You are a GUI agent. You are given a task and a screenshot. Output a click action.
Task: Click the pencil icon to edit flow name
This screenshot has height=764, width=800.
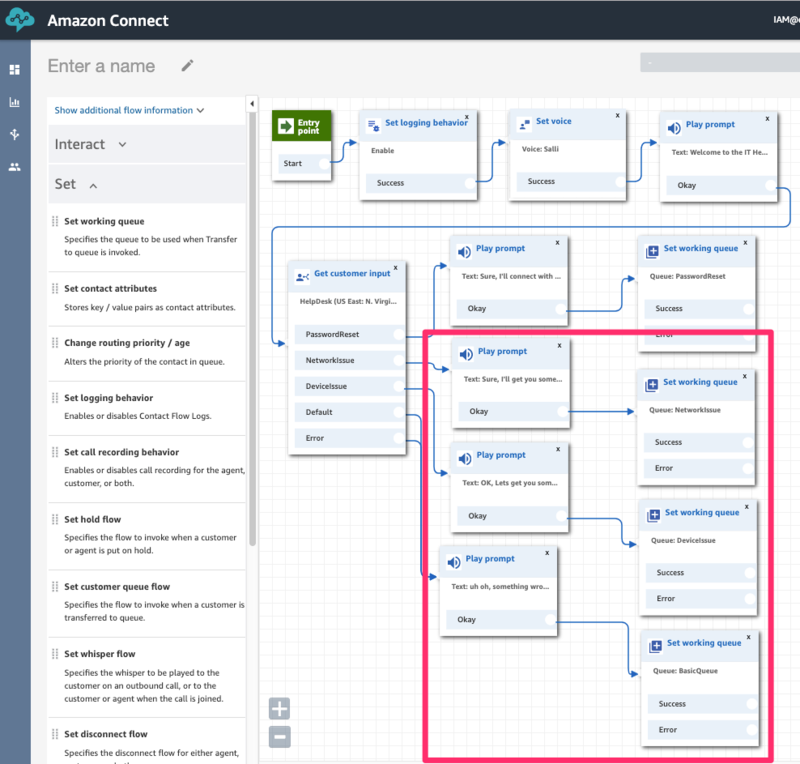pyautogui.click(x=187, y=65)
